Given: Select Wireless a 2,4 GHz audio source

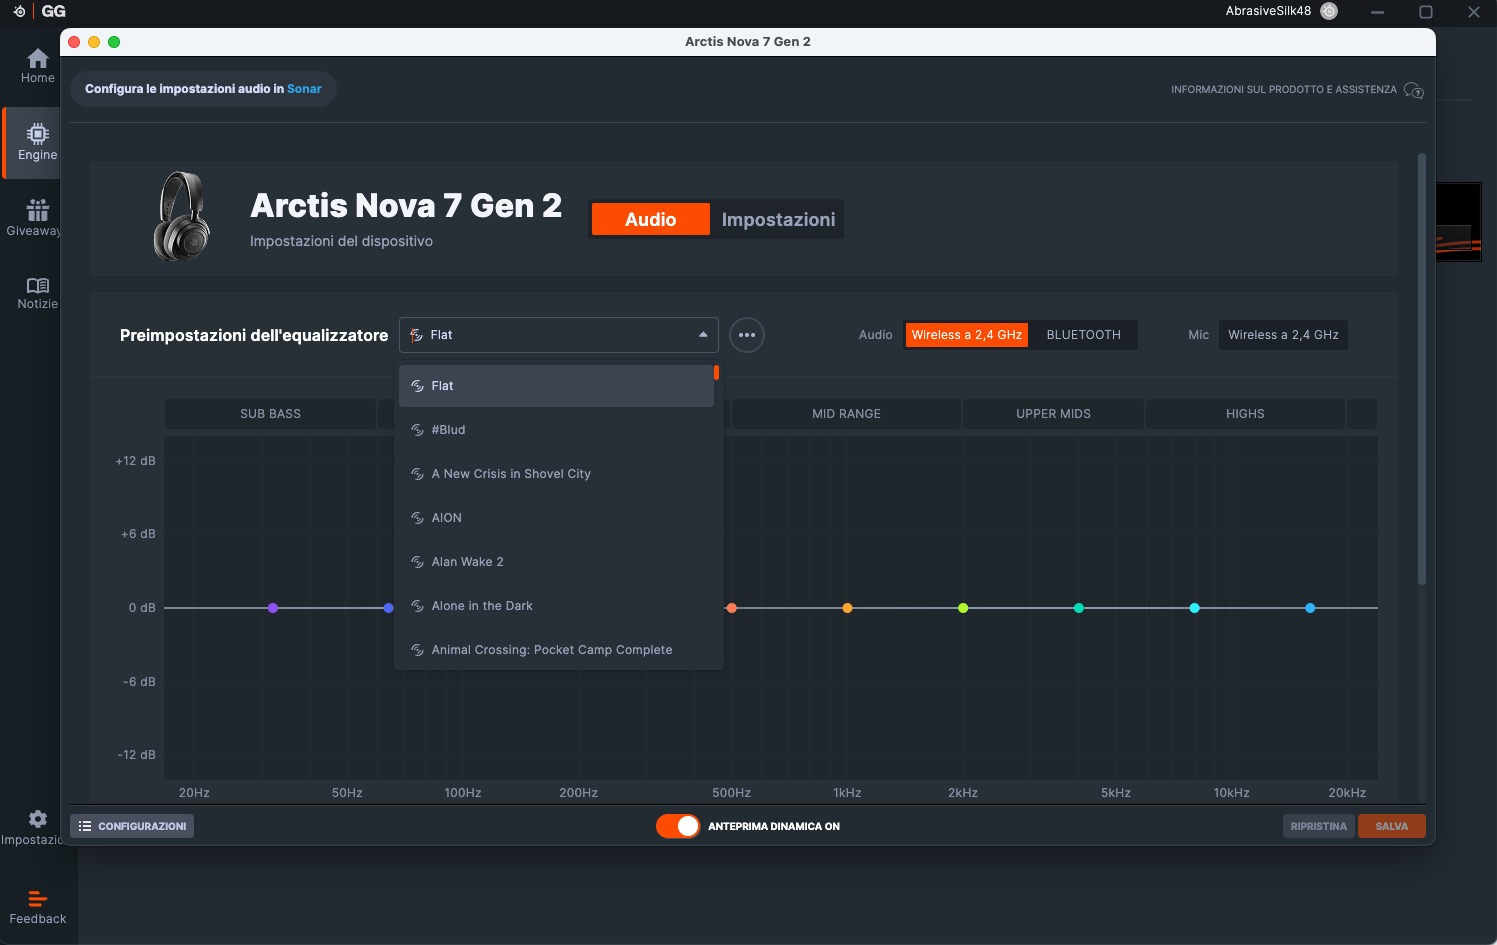Looking at the screenshot, I should click(966, 335).
